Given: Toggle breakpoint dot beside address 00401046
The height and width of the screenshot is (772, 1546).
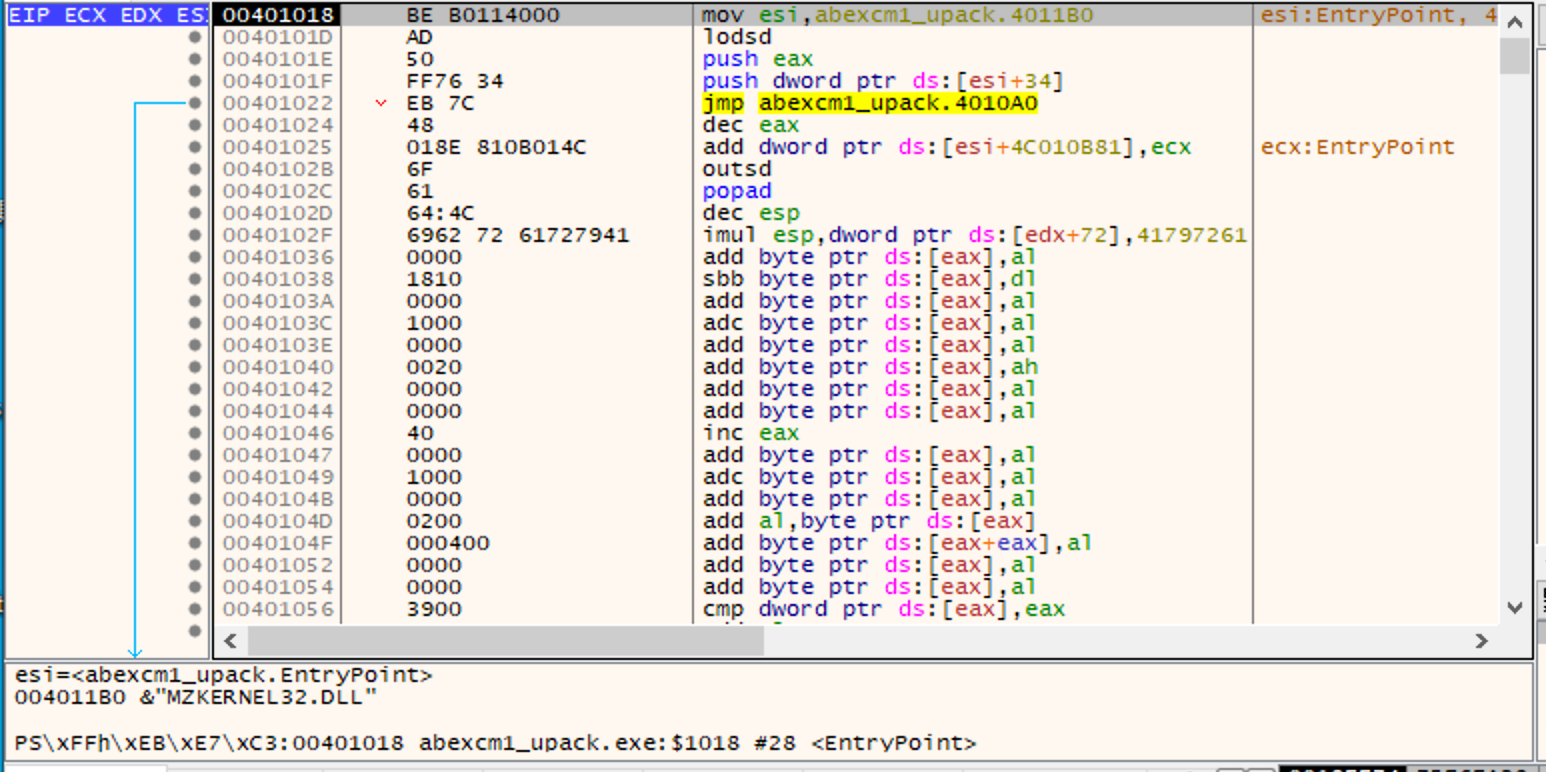Looking at the screenshot, I should click(x=195, y=433).
